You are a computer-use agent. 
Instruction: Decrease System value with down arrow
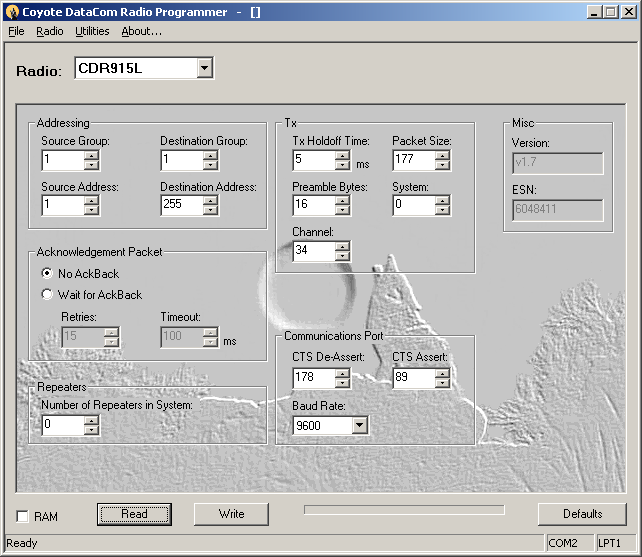(x=442, y=210)
